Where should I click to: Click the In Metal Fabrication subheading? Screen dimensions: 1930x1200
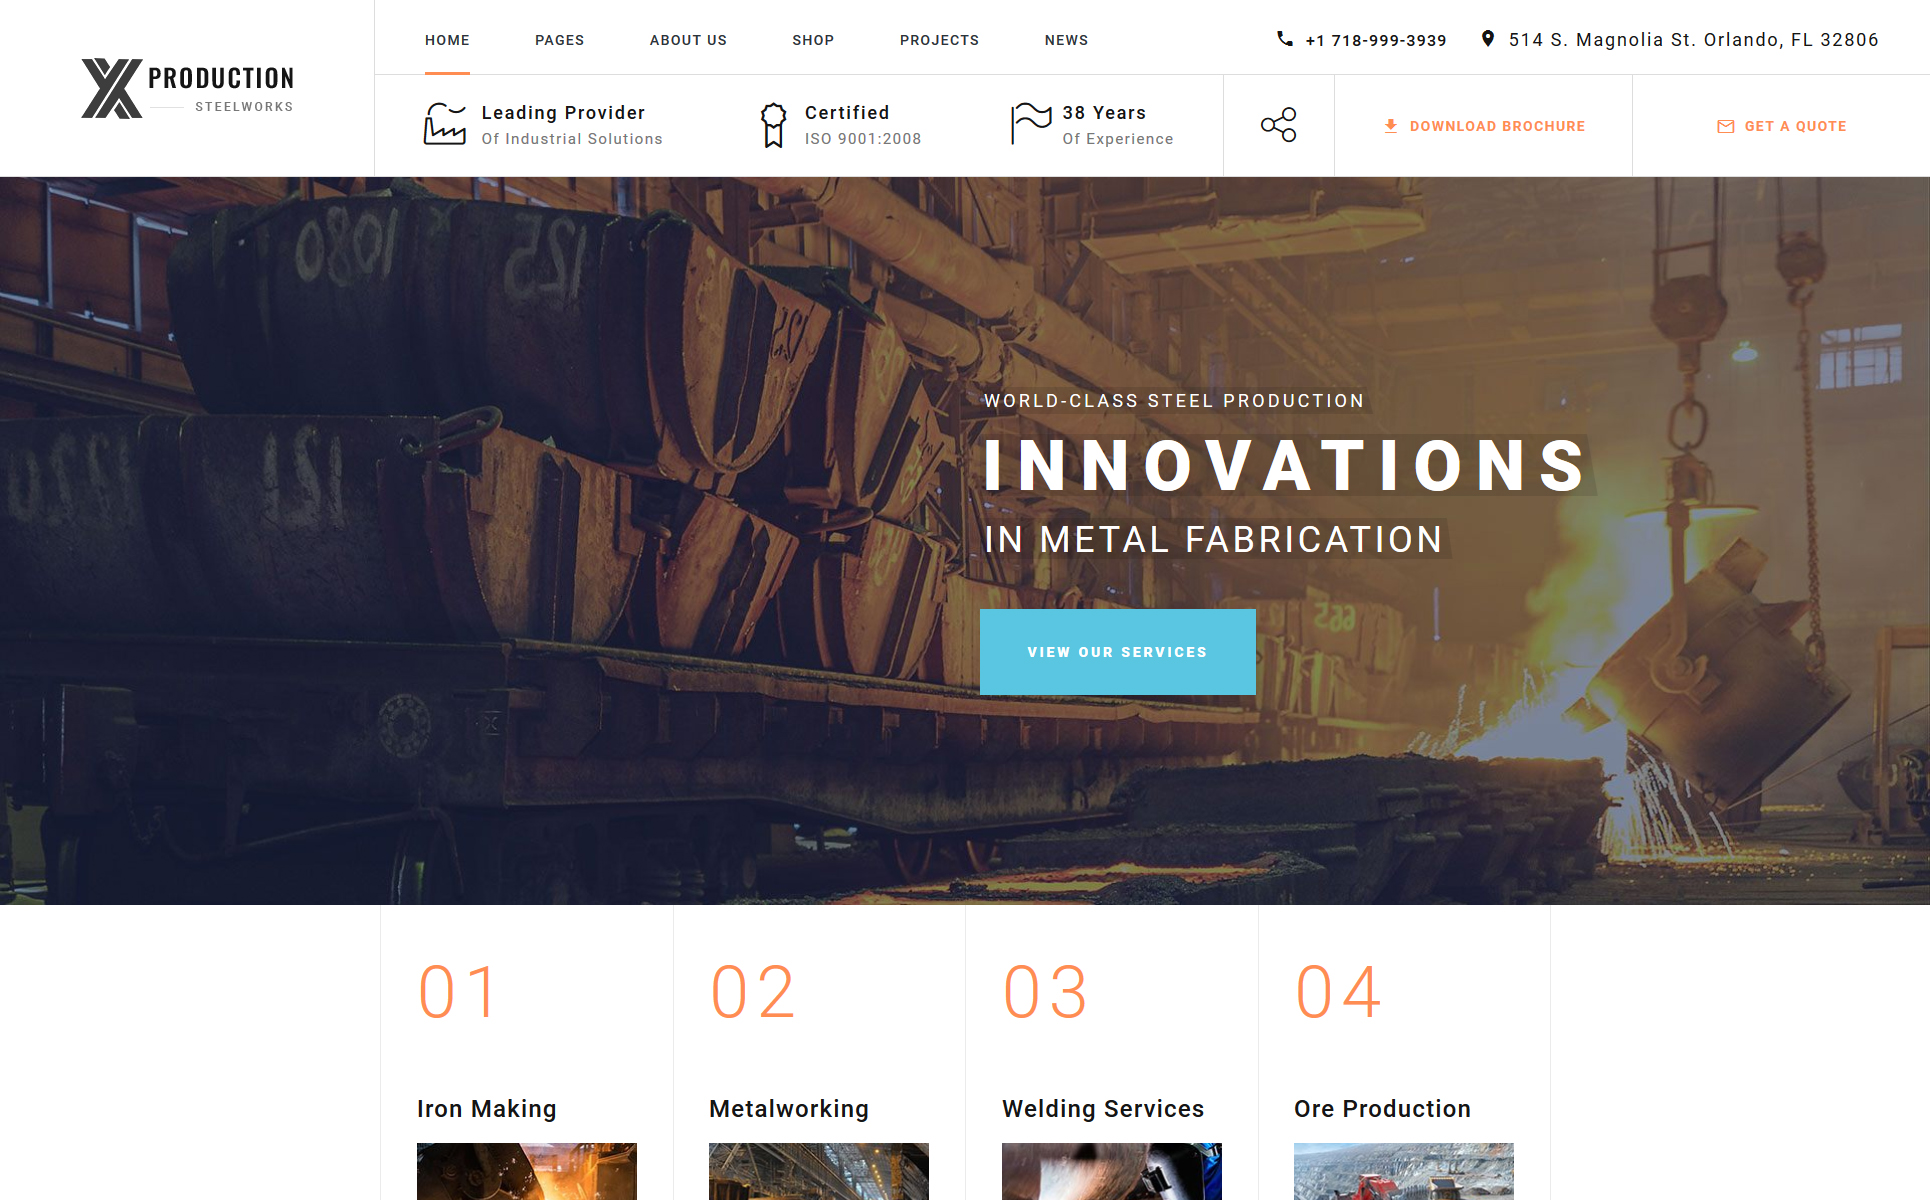point(1213,540)
